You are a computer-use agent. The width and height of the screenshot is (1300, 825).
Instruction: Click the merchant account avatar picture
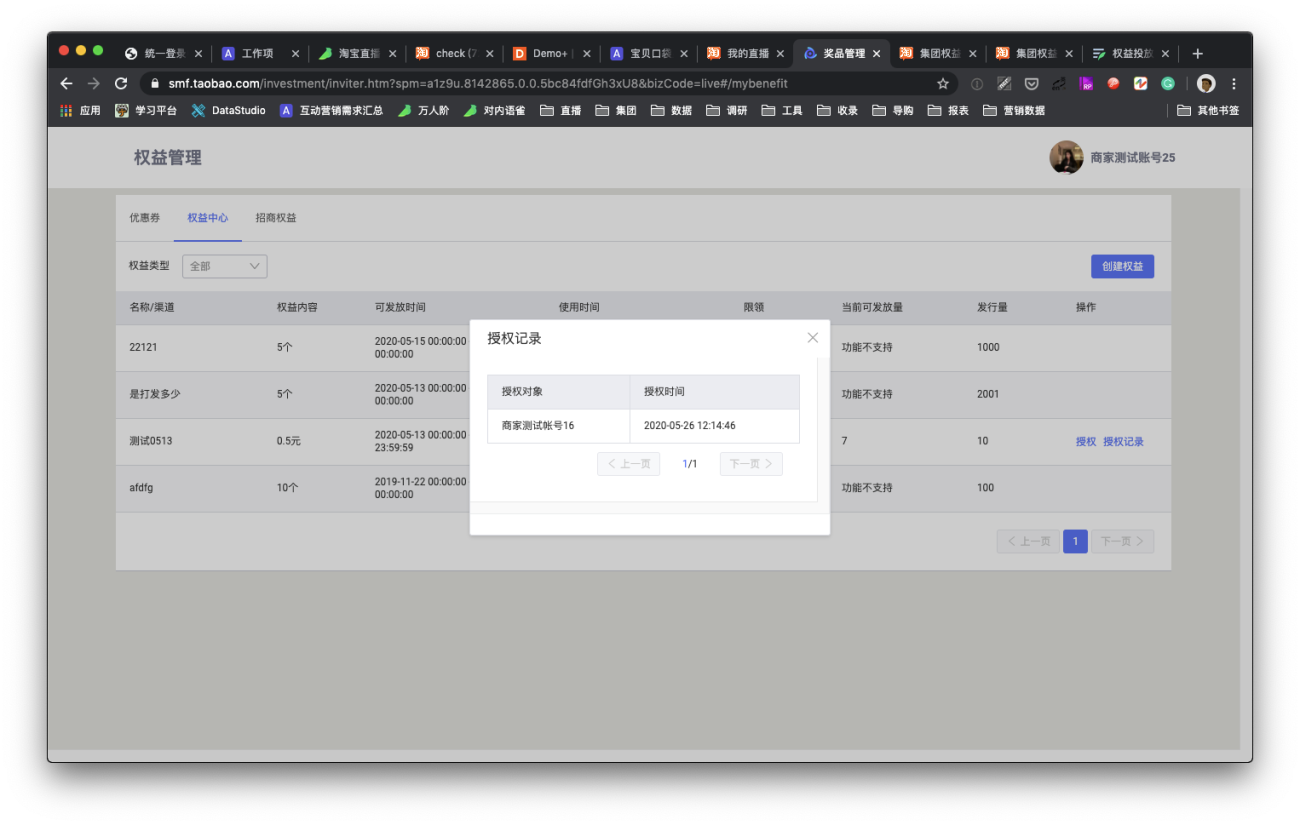click(x=1066, y=157)
